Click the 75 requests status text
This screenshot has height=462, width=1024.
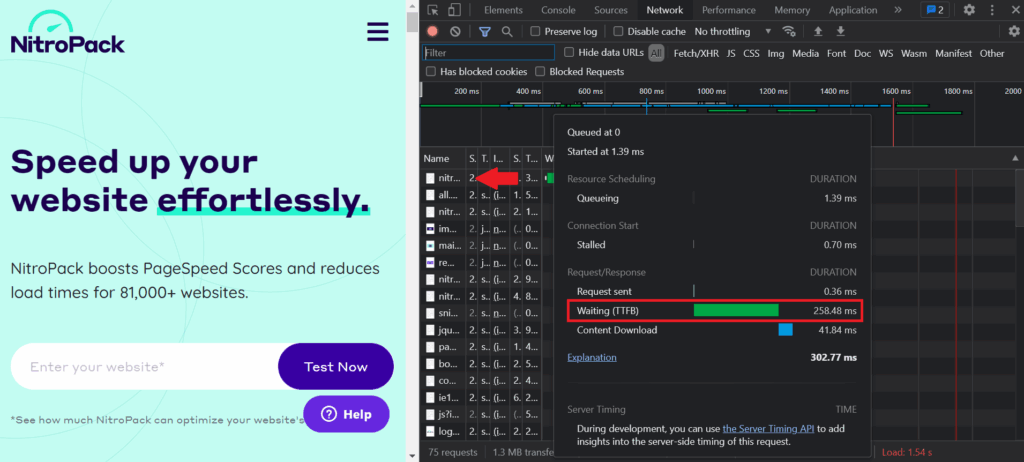[x=453, y=452]
